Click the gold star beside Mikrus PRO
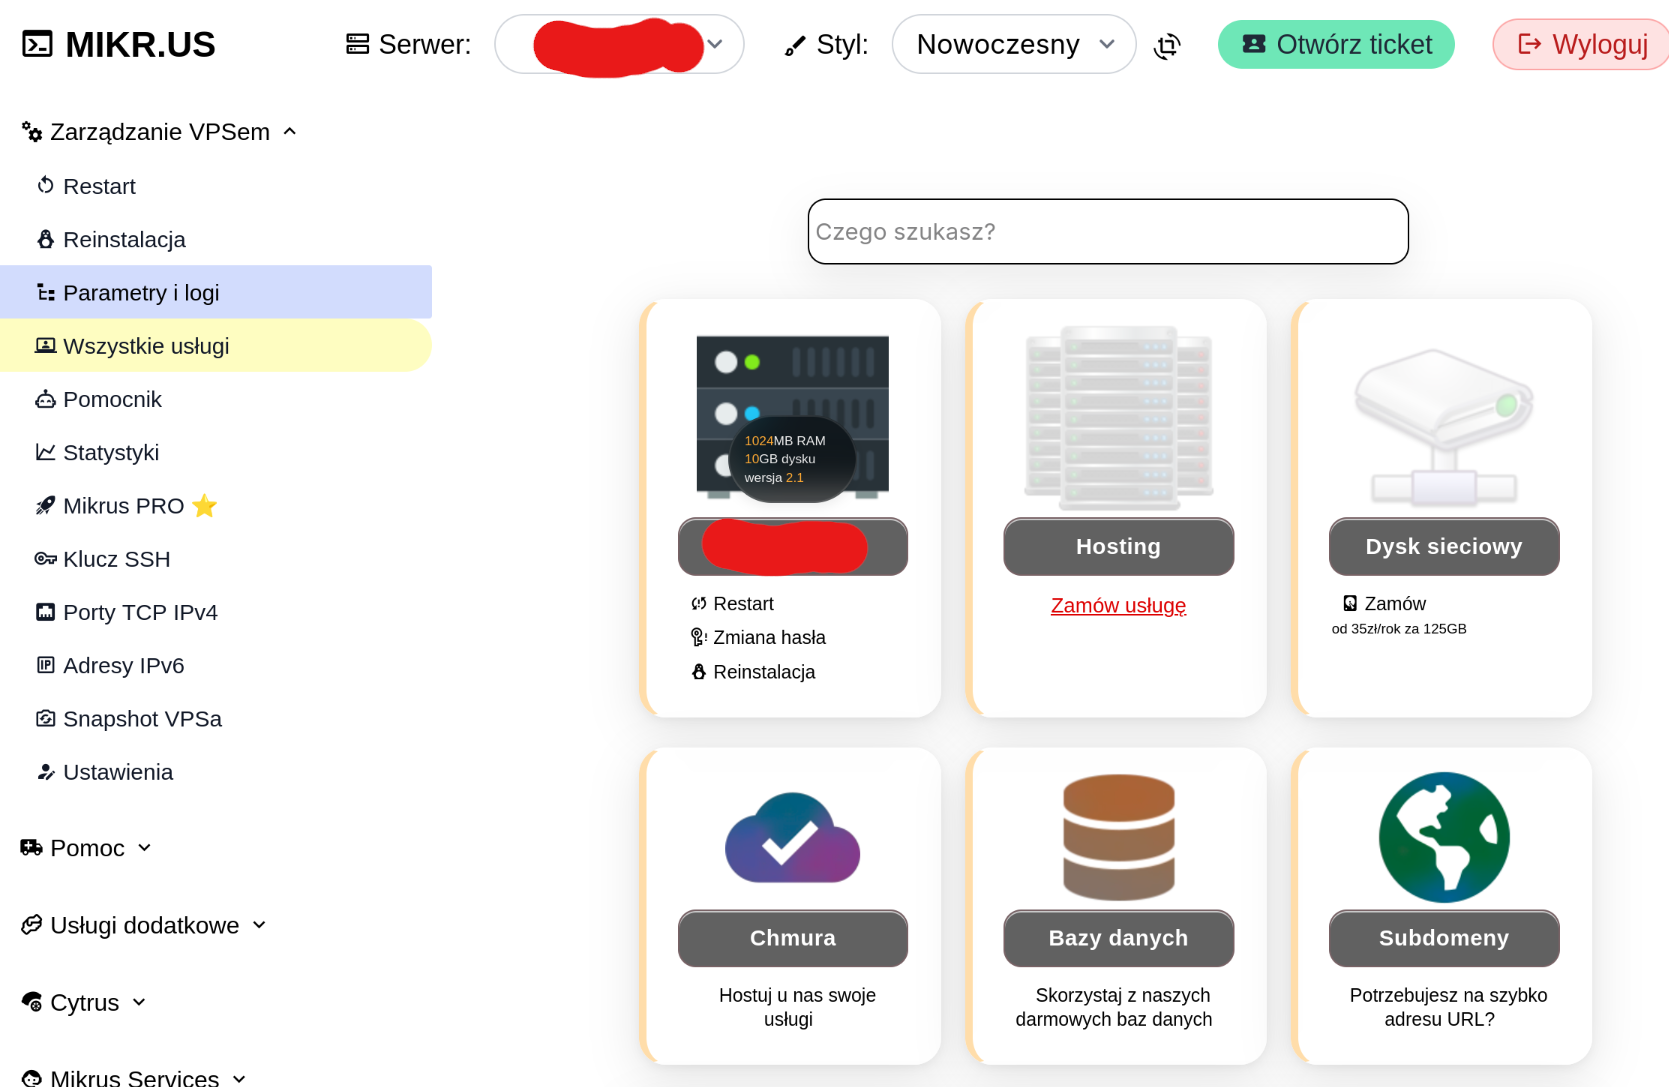The image size is (1669, 1087). [204, 505]
